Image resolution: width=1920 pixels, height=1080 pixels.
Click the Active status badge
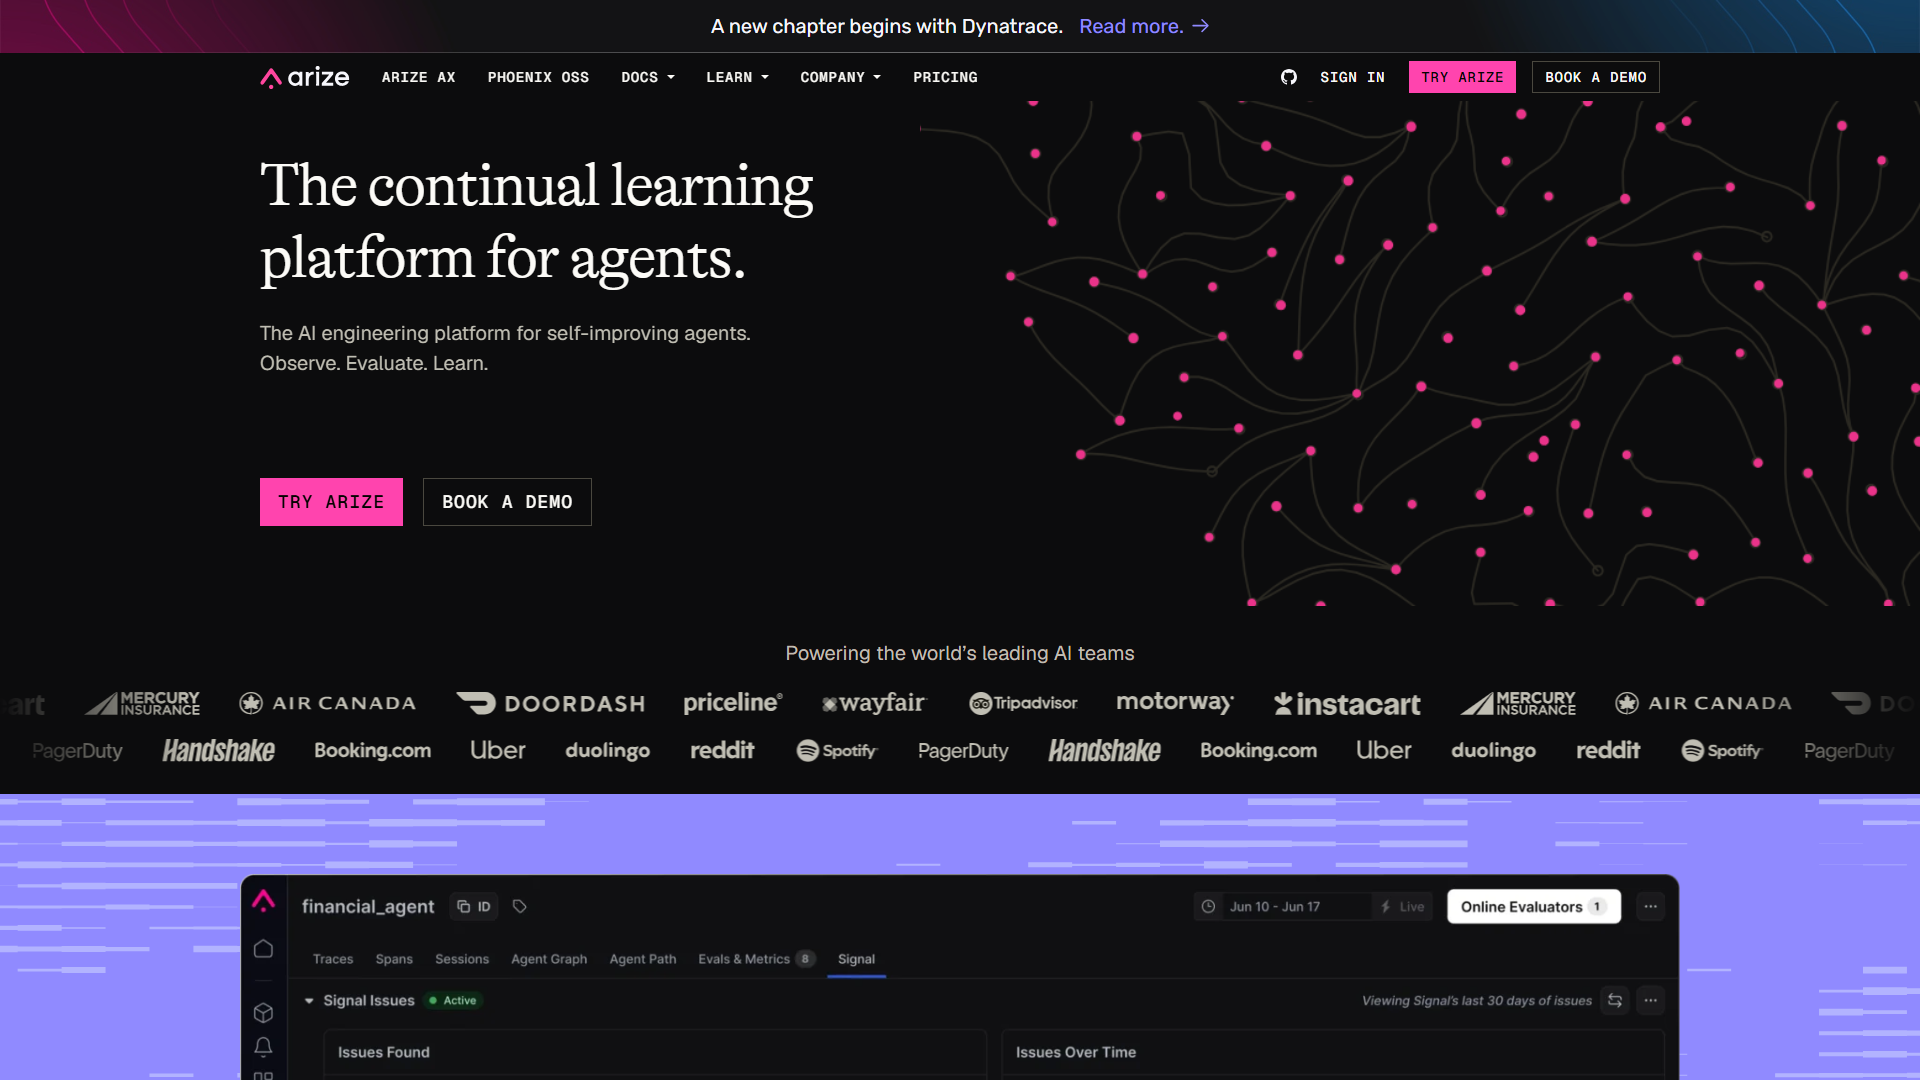pos(455,1000)
